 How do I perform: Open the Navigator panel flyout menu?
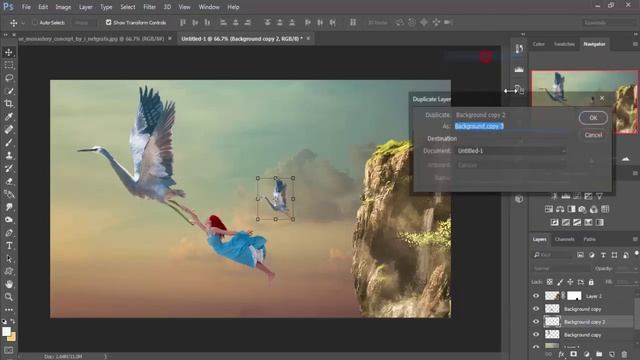635,44
